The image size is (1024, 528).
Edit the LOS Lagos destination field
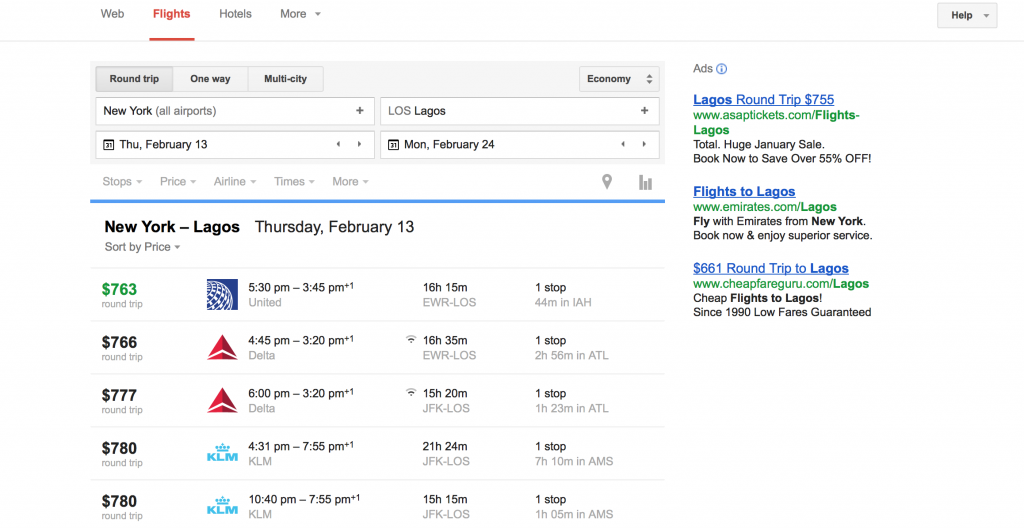pos(520,110)
